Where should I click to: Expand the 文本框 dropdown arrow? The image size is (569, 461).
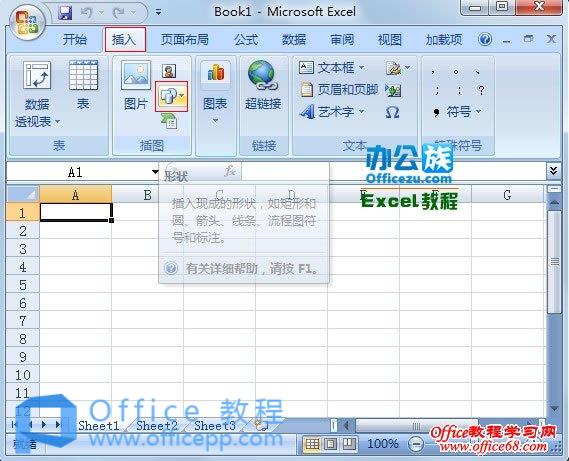click(362, 68)
